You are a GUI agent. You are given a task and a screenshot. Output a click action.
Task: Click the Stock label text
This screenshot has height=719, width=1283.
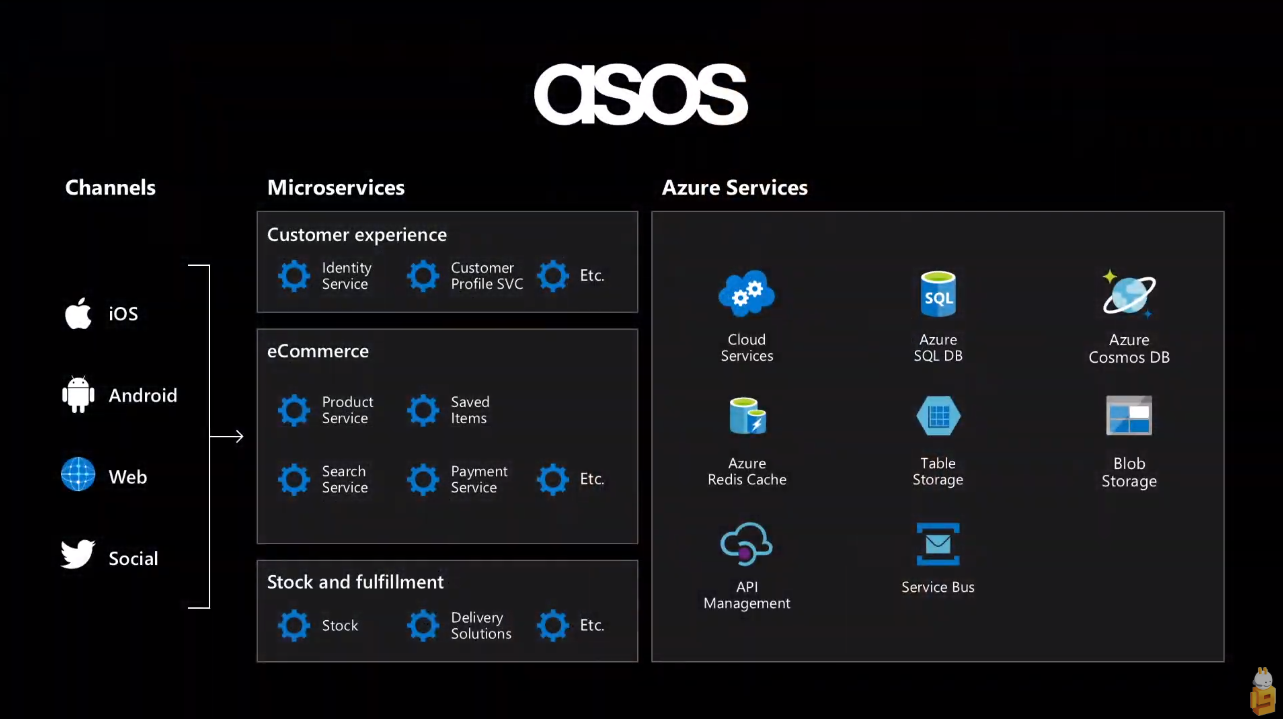click(340, 626)
